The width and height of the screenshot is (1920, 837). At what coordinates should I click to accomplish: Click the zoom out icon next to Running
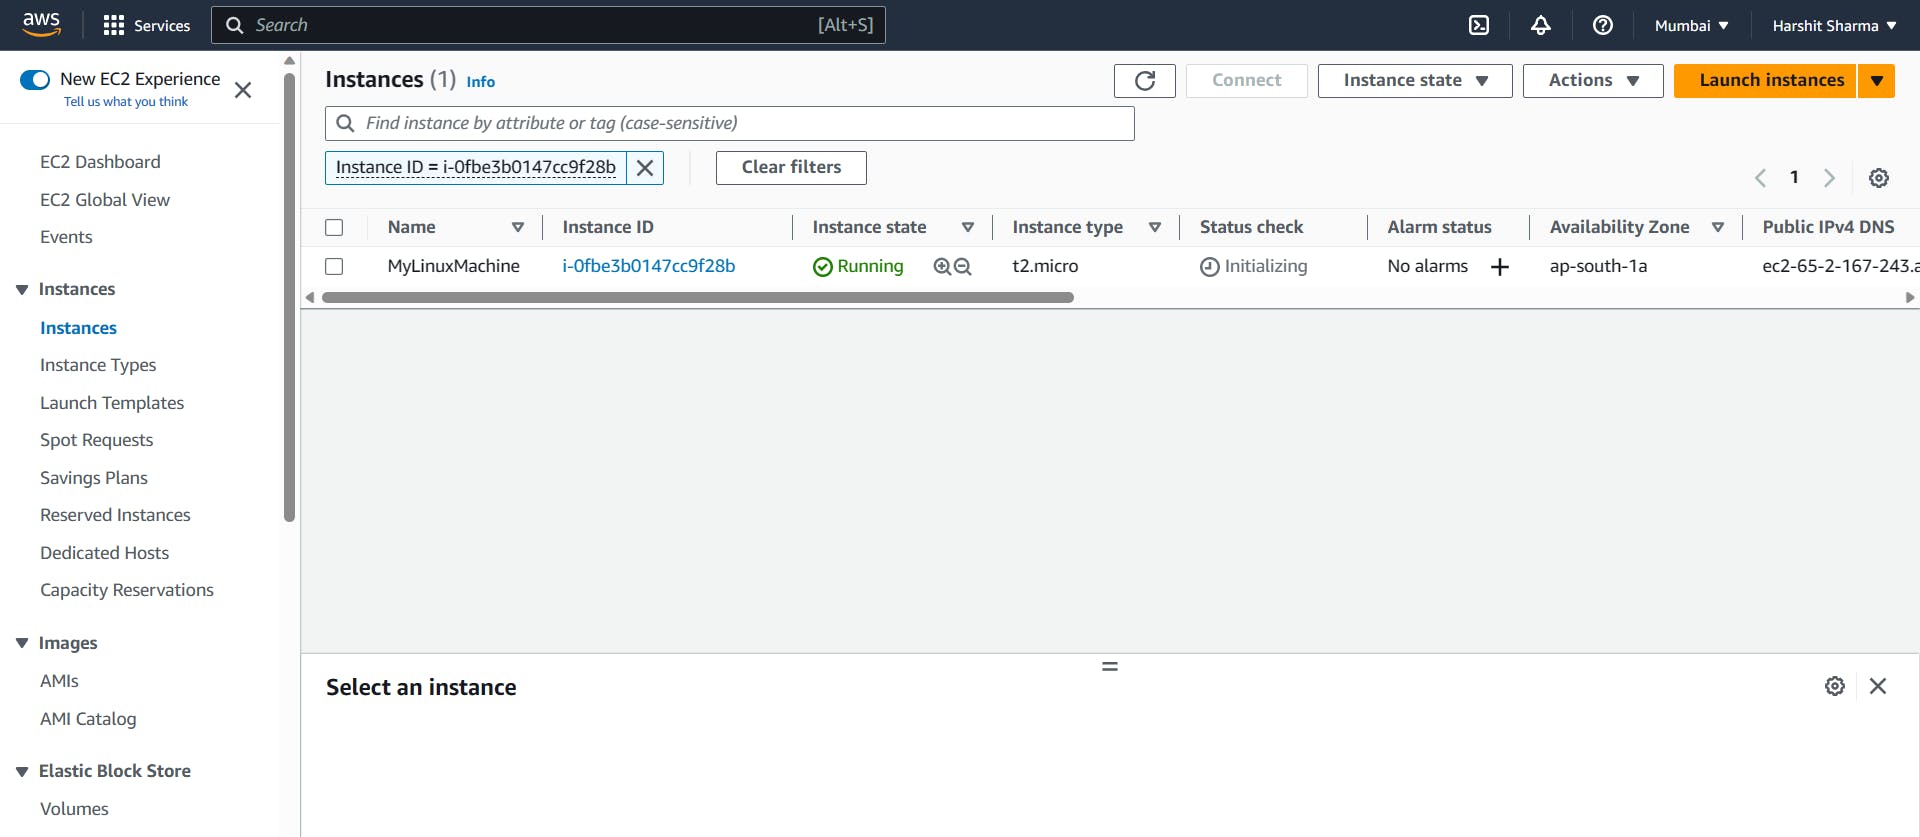point(963,267)
